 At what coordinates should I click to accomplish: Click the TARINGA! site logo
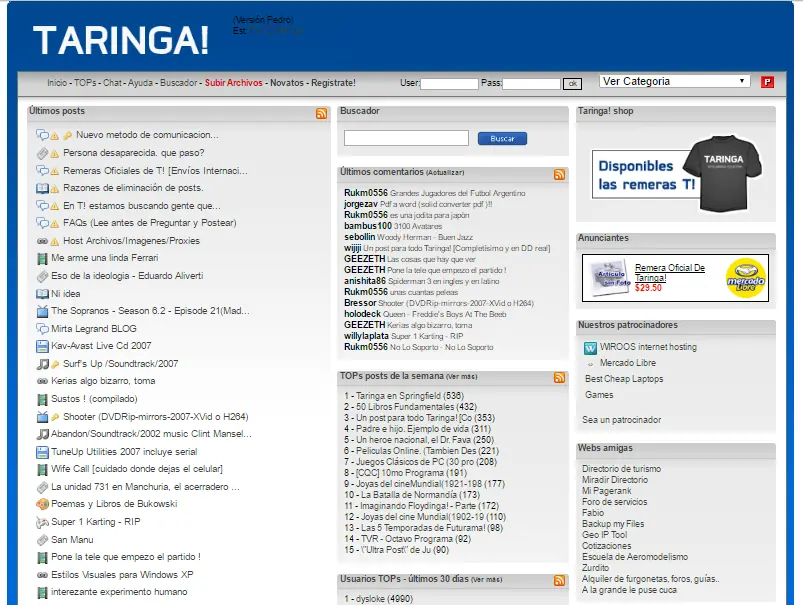point(121,40)
